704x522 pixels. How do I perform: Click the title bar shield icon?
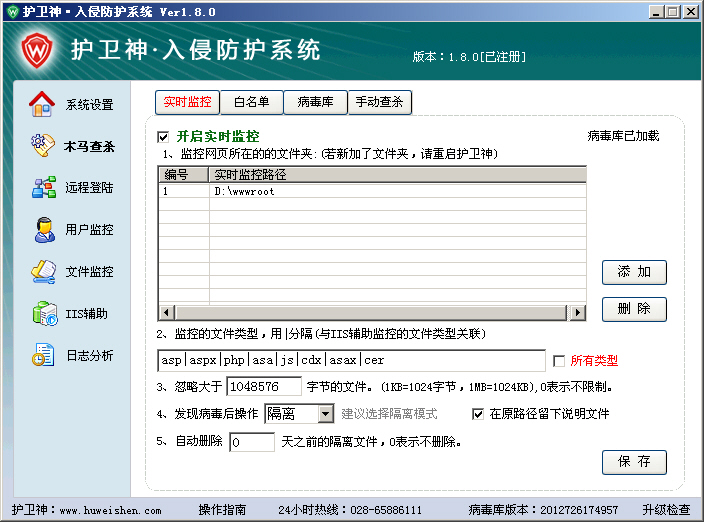coord(13,11)
